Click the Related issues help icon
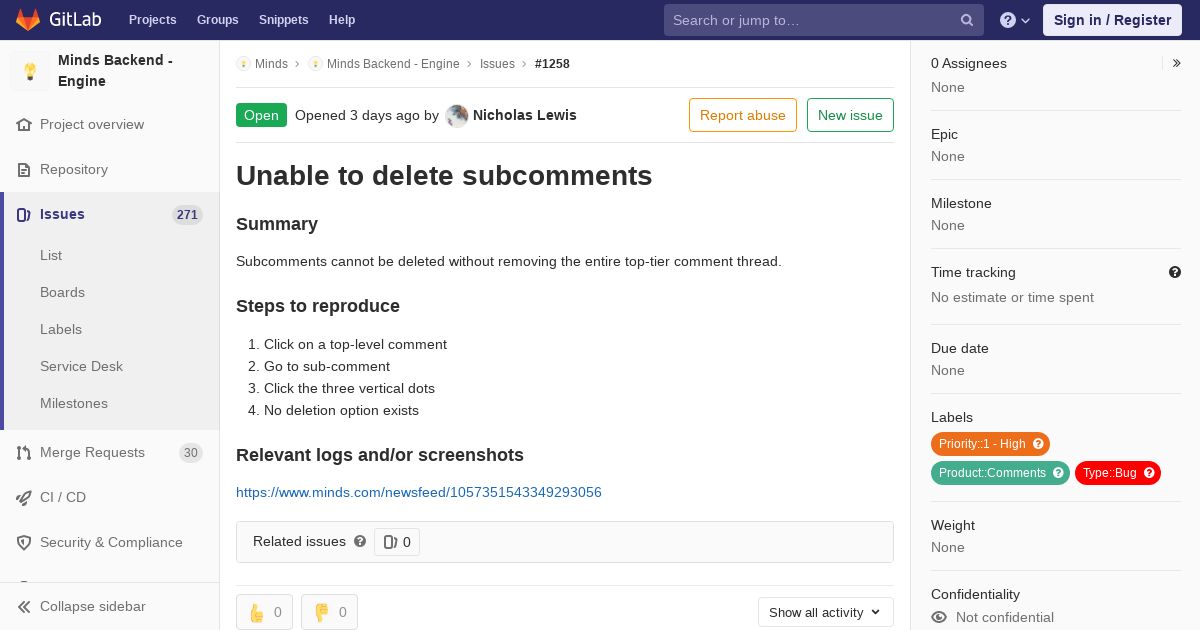This screenshot has width=1200, height=630. 360,541
